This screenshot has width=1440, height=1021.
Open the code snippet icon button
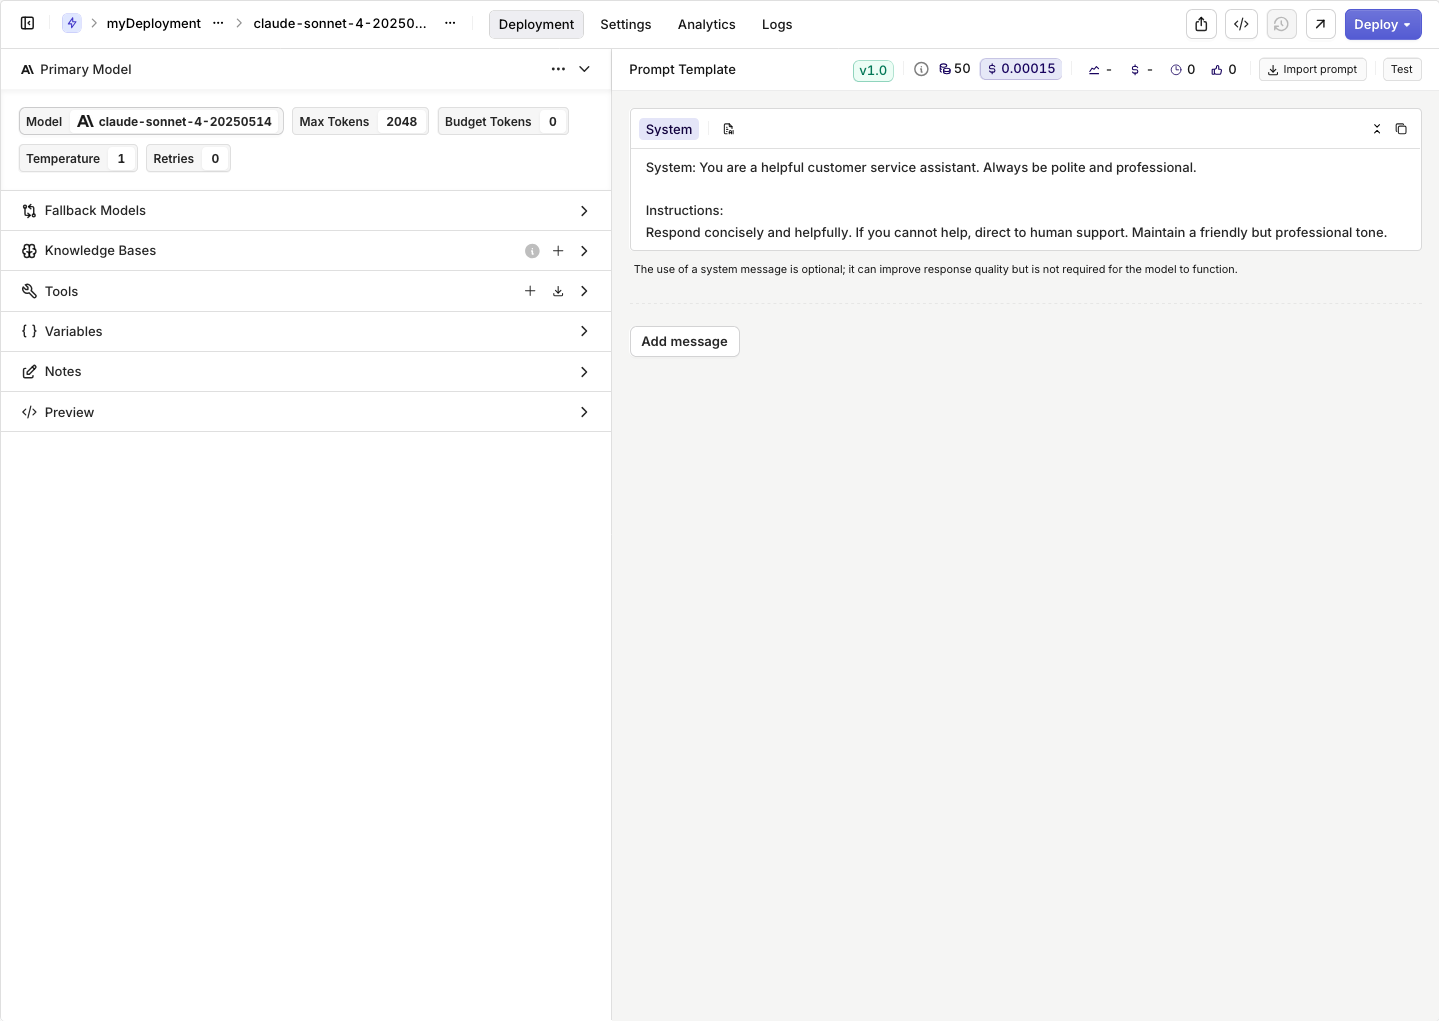point(1241,24)
